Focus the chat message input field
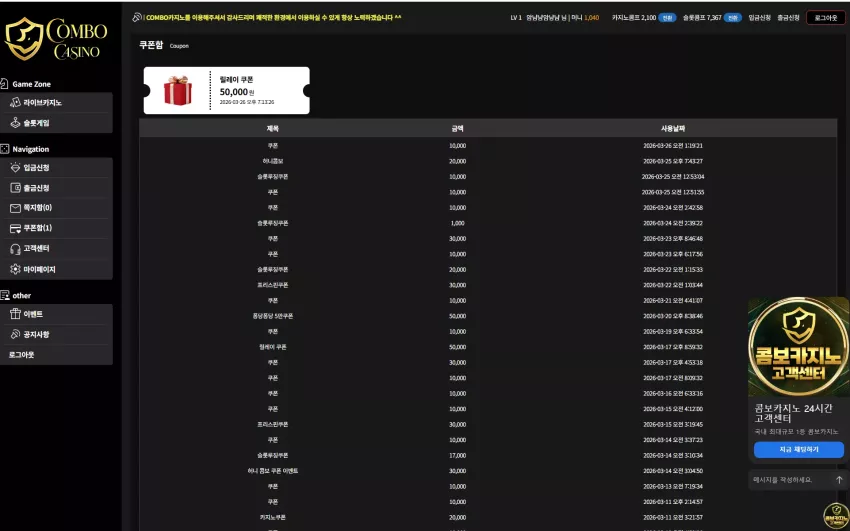Viewport: 850px width, 531px height. 791,480
